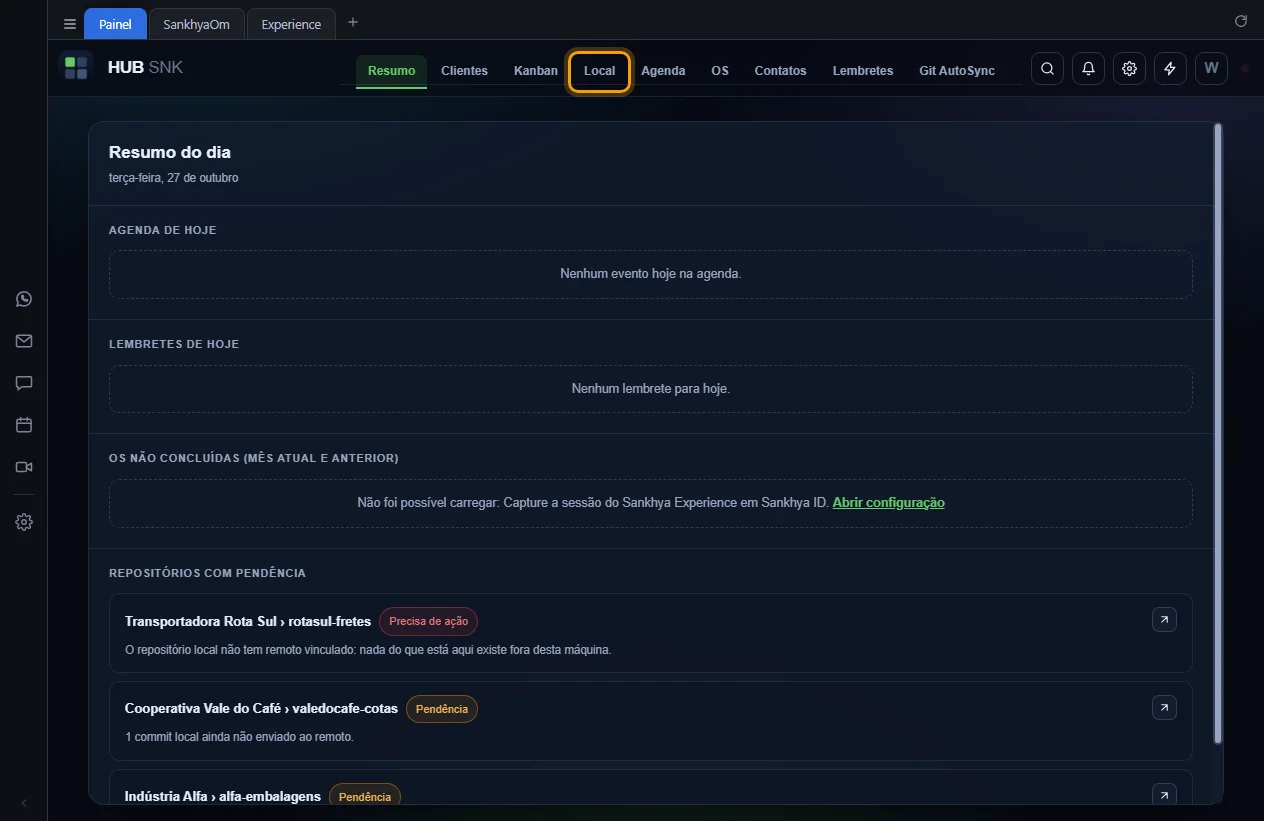Viewport: 1264px width, 821px height.
Task: Open the search magnifier button
Action: tap(1047, 68)
